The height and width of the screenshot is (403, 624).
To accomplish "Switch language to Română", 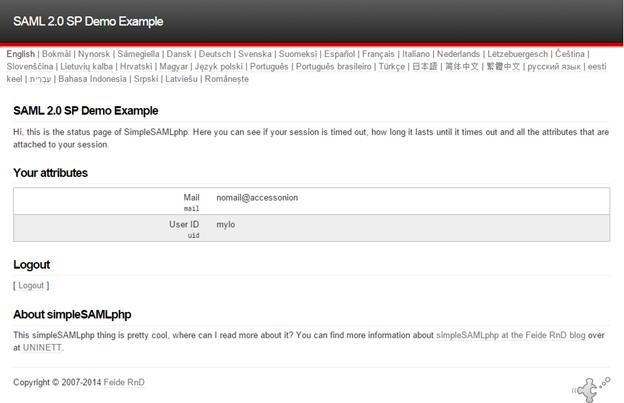I will pos(226,79).
